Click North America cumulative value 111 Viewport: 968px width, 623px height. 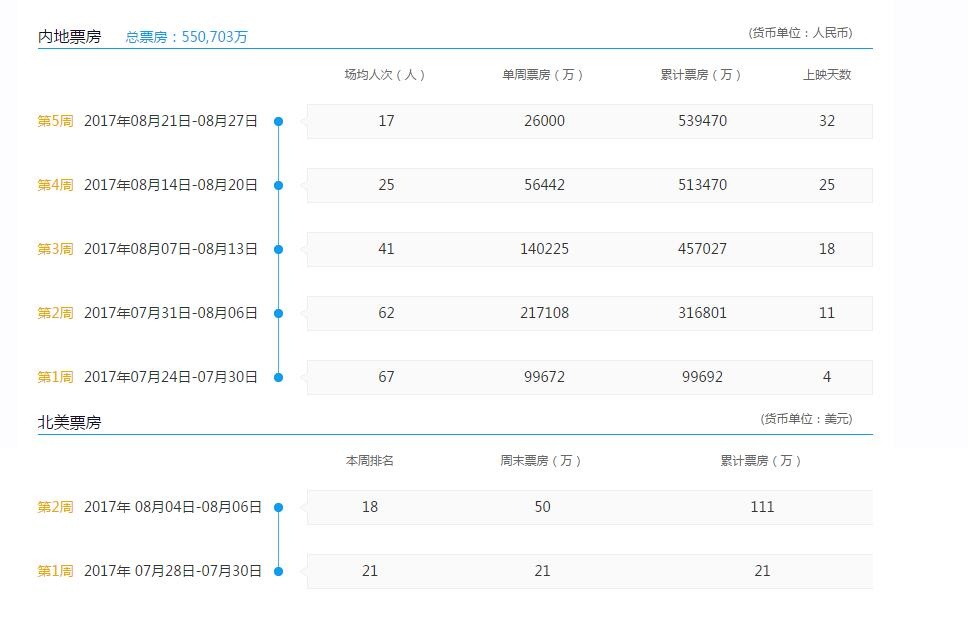(x=762, y=507)
